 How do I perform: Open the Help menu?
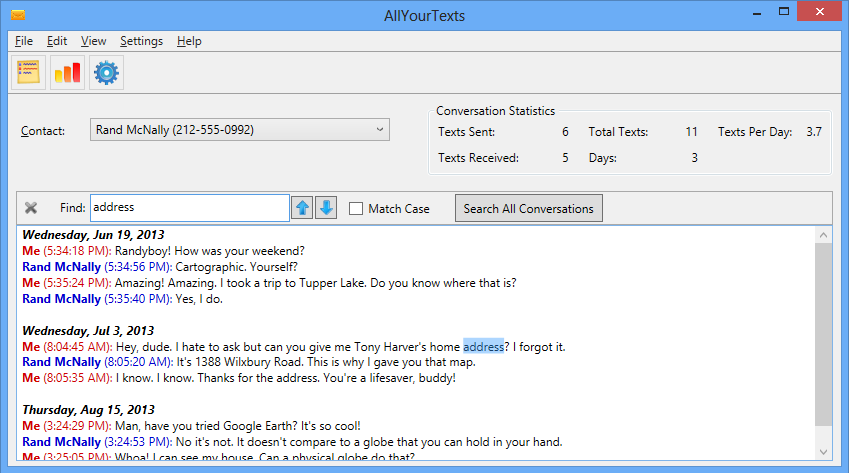click(189, 41)
